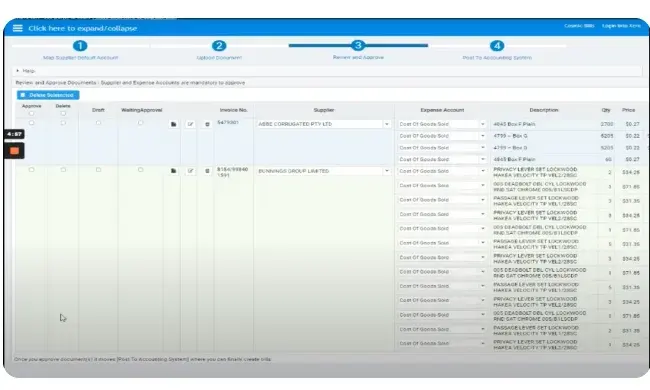This screenshot has height=390, width=650.
Task: Click the BUNNINGS invoice number starting 8184
Action: (233, 172)
